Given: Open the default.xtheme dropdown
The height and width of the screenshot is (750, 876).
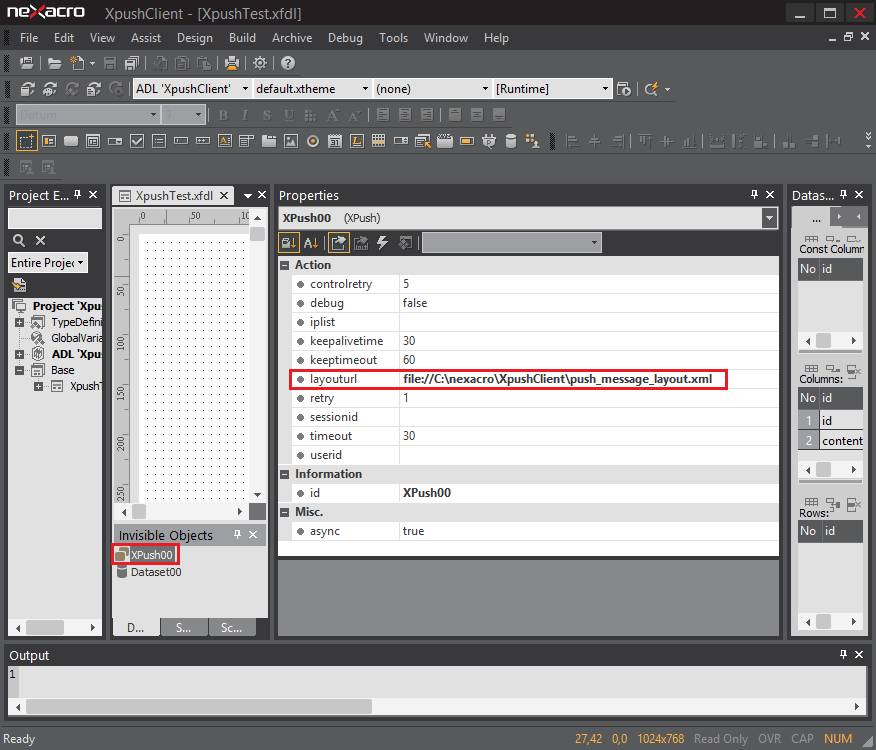Looking at the screenshot, I should pos(365,89).
